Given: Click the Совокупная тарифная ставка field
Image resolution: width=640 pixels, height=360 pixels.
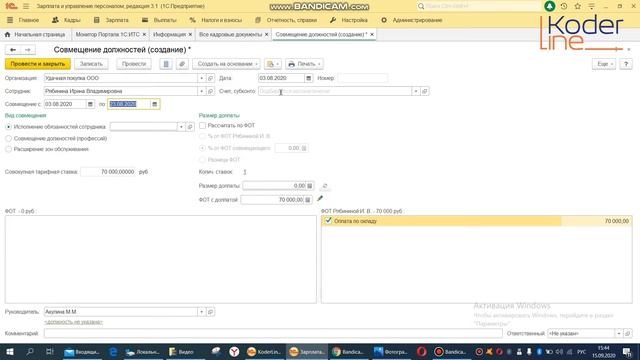Looking at the screenshot, I should (x=108, y=172).
